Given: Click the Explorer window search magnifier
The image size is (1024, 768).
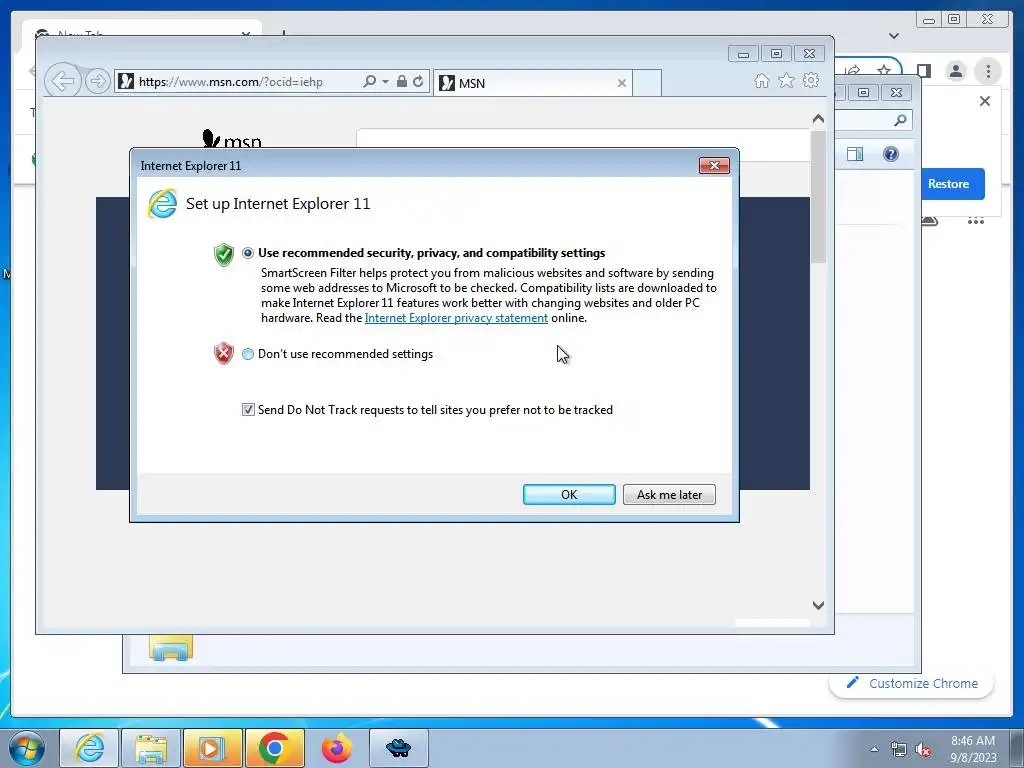Looking at the screenshot, I should coord(900,120).
